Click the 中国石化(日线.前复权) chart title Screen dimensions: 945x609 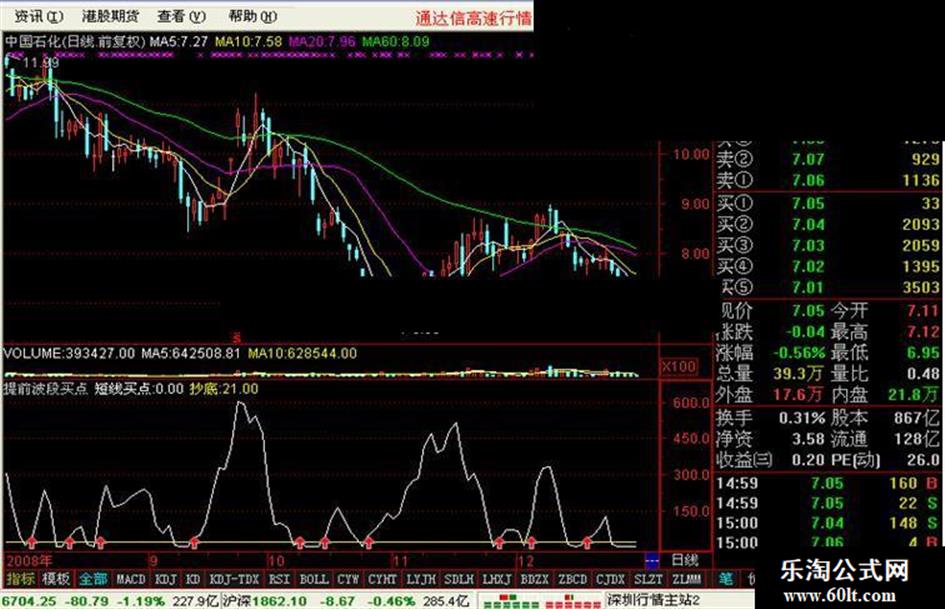point(75,42)
